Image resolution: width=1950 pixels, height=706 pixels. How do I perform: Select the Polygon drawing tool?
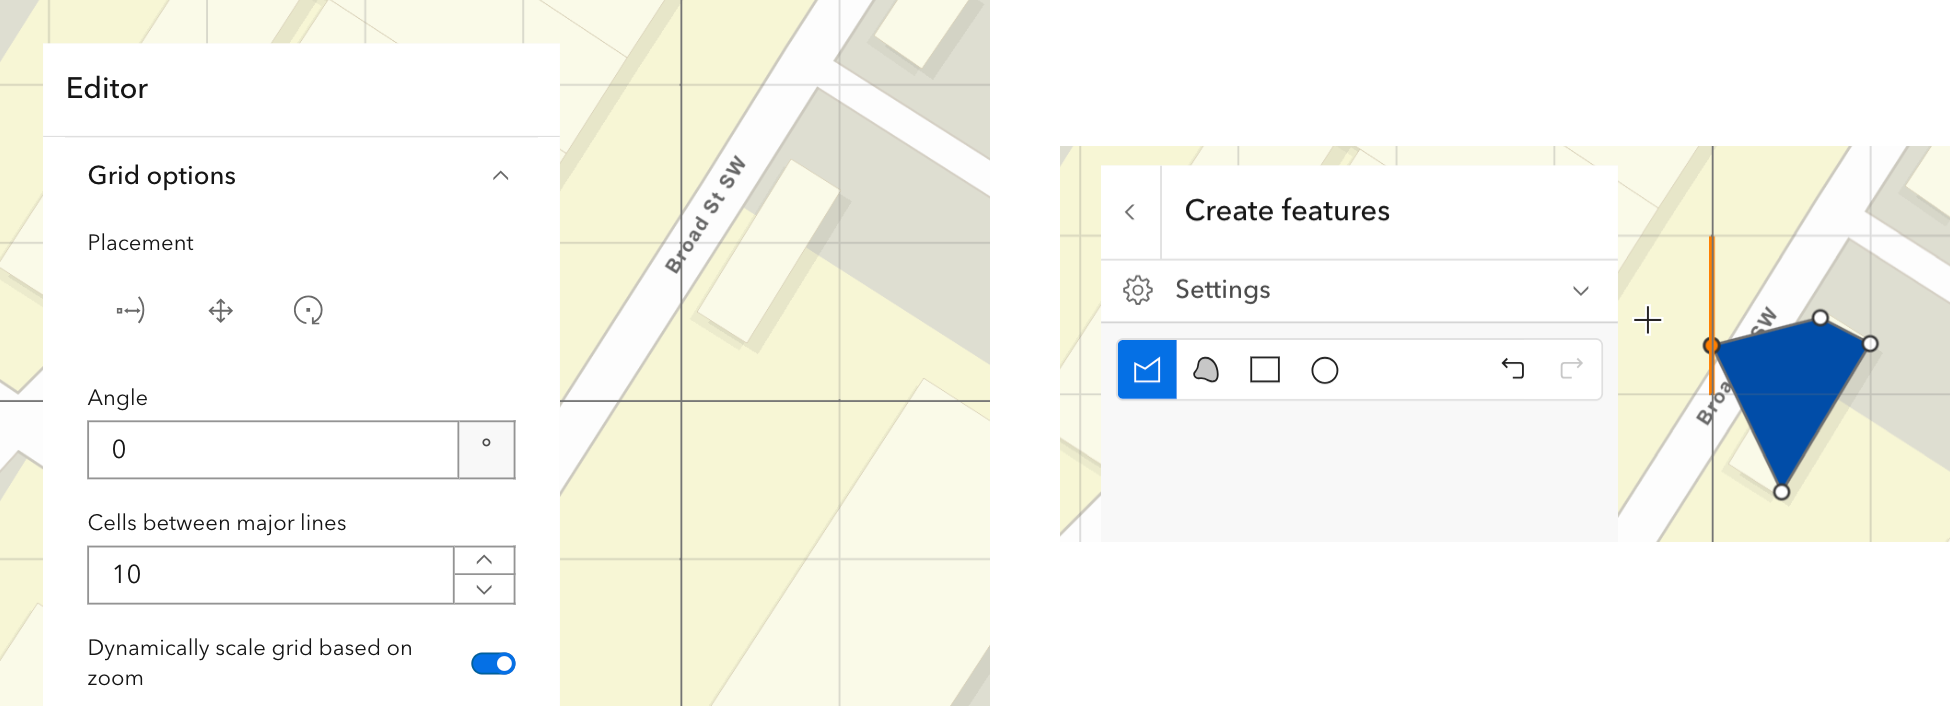point(1147,369)
